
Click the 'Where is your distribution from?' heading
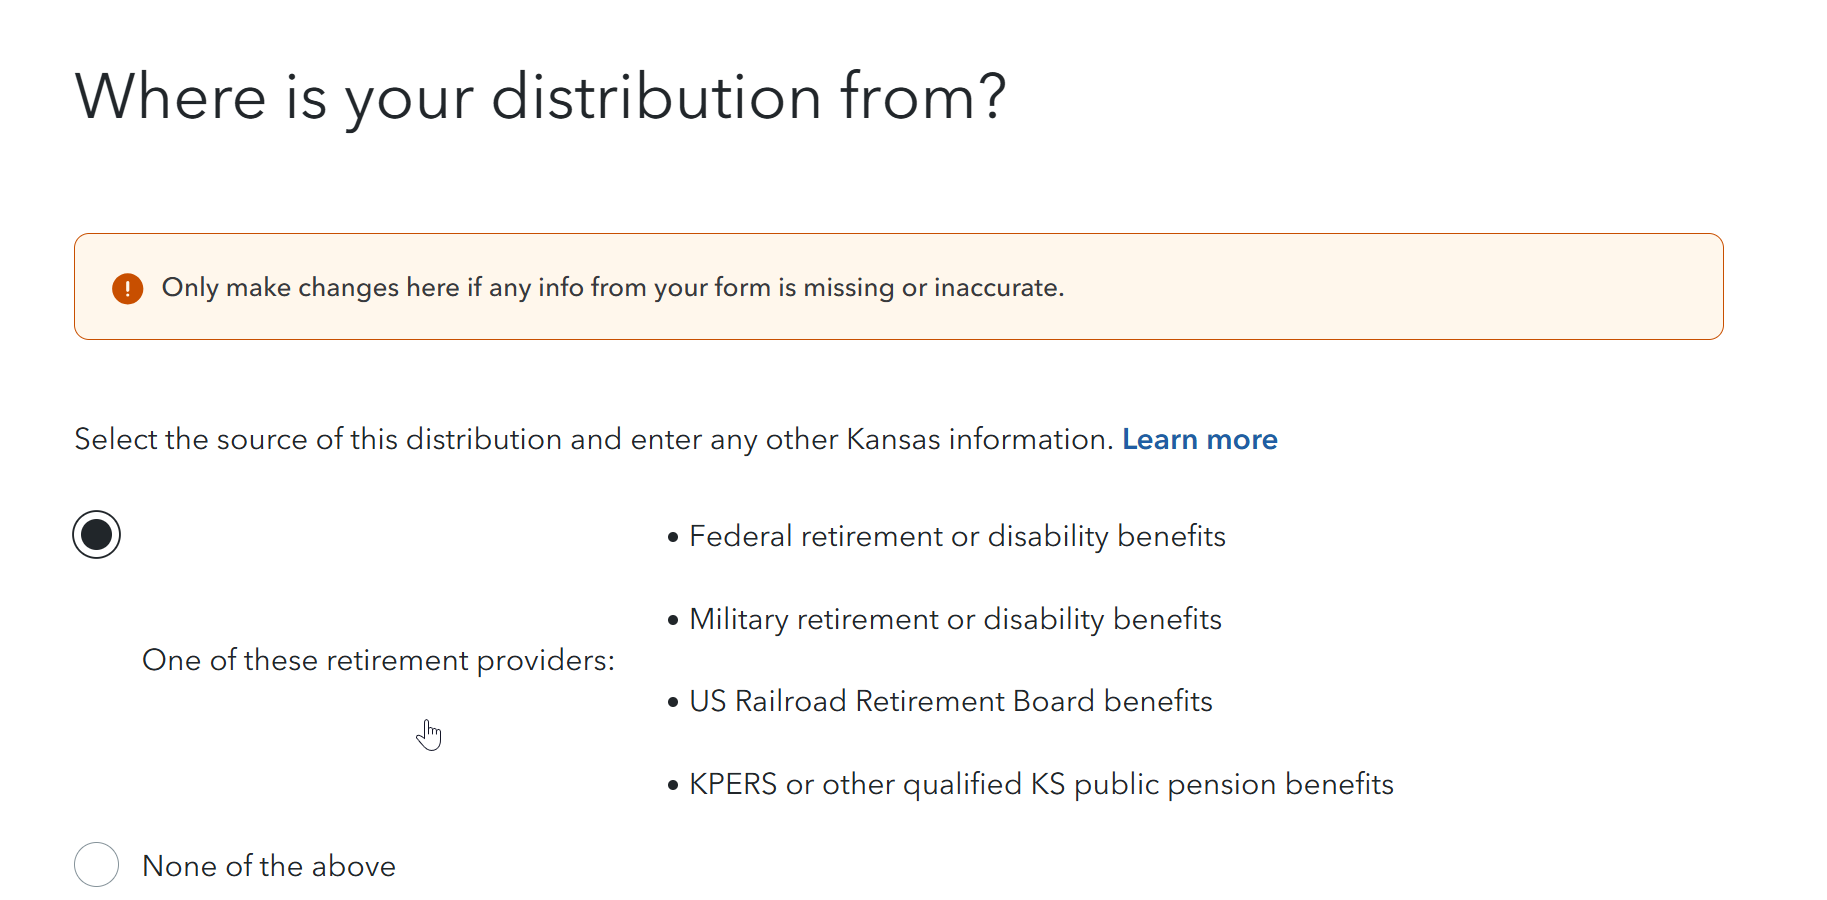coord(540,97)
